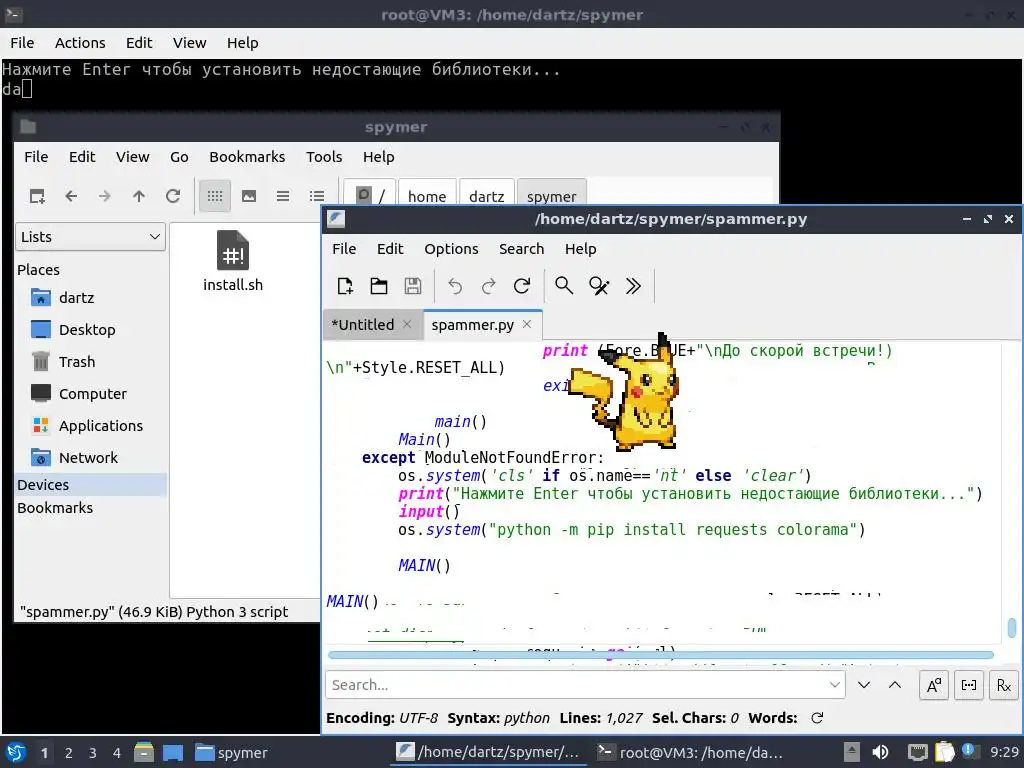Toggle Whole Word in FeatherPad search bar
This screenshot has width=1024, height=768.
[x=968, y=685]
